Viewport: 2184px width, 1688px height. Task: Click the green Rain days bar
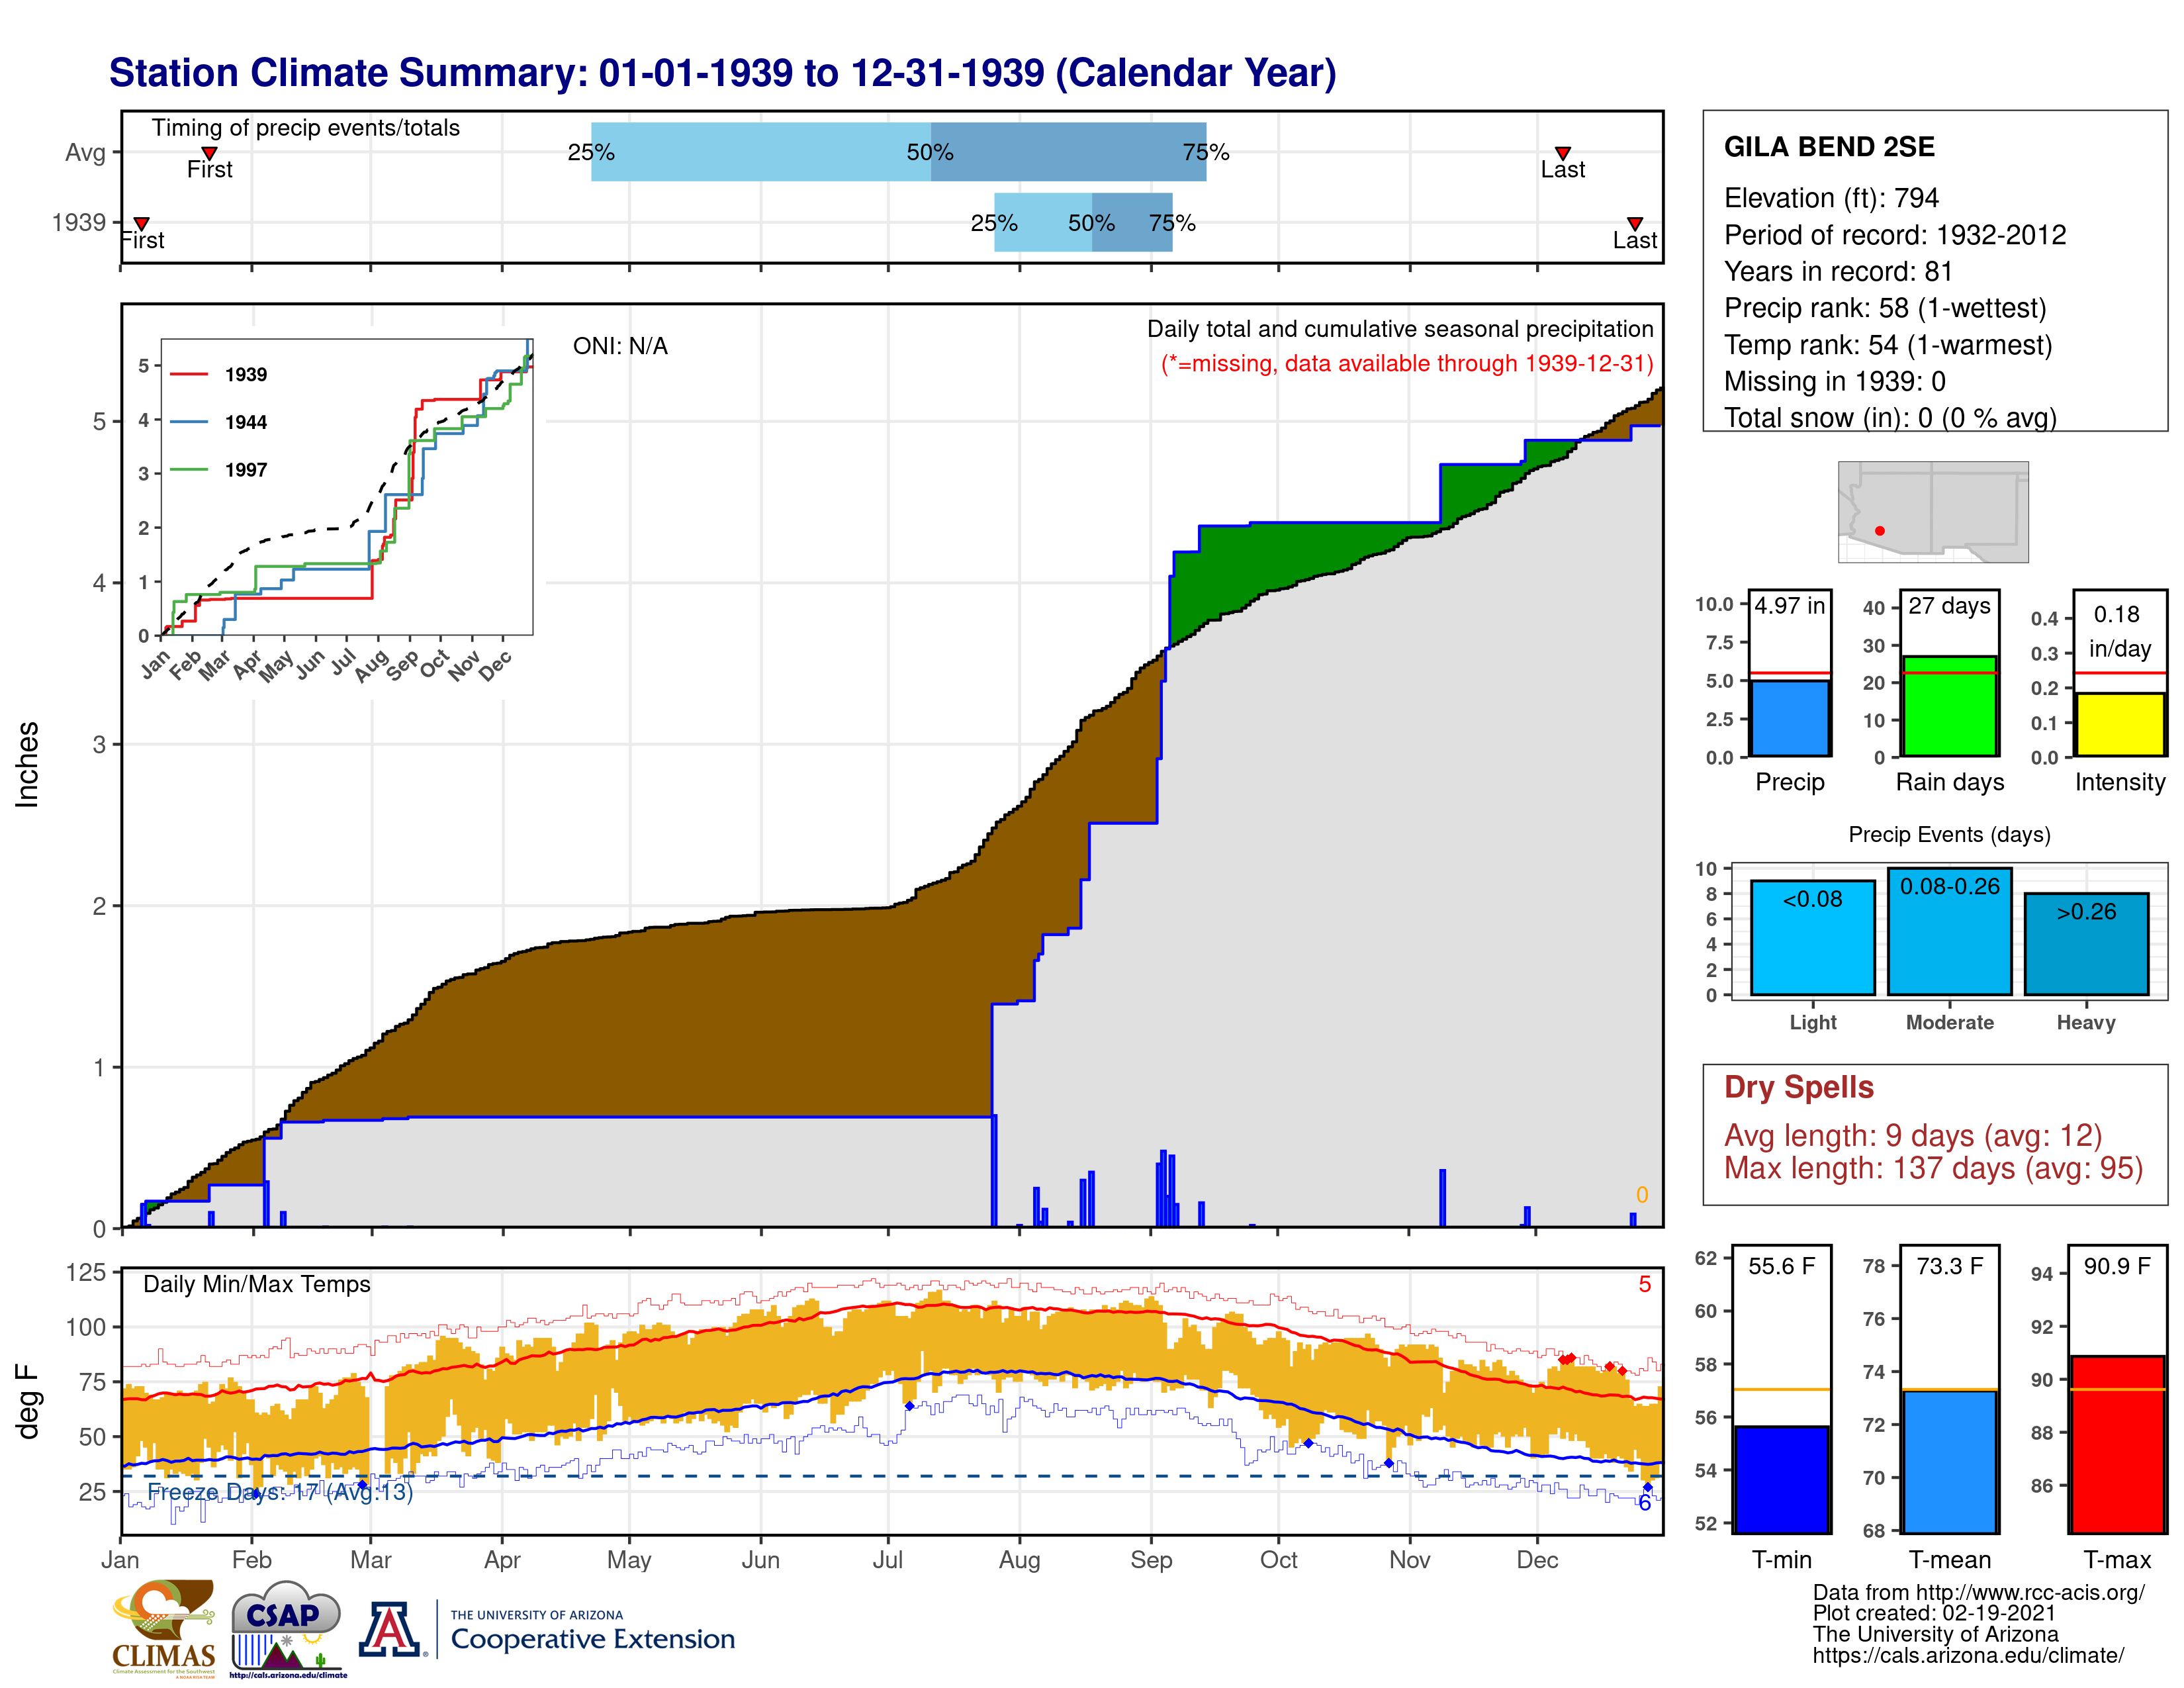pyautogui.click(x=1950, y=706)
